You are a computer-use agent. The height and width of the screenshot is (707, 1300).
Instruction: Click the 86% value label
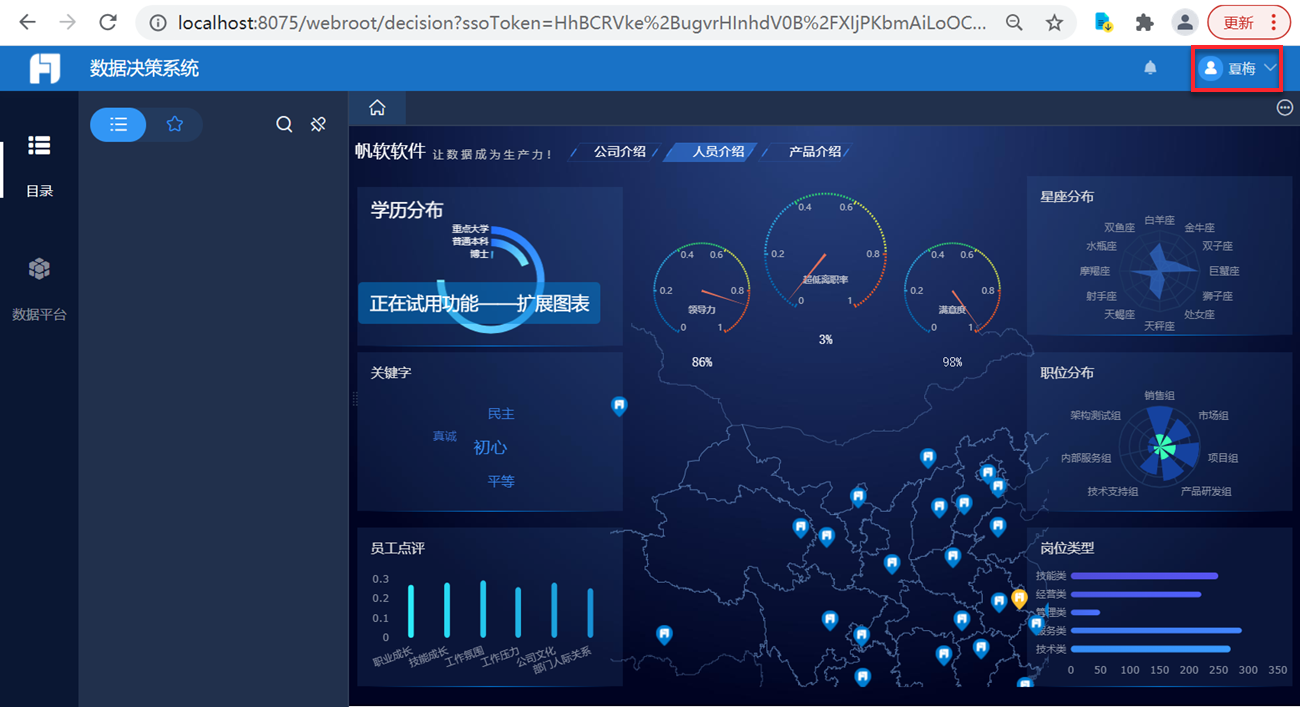[702, 362]
